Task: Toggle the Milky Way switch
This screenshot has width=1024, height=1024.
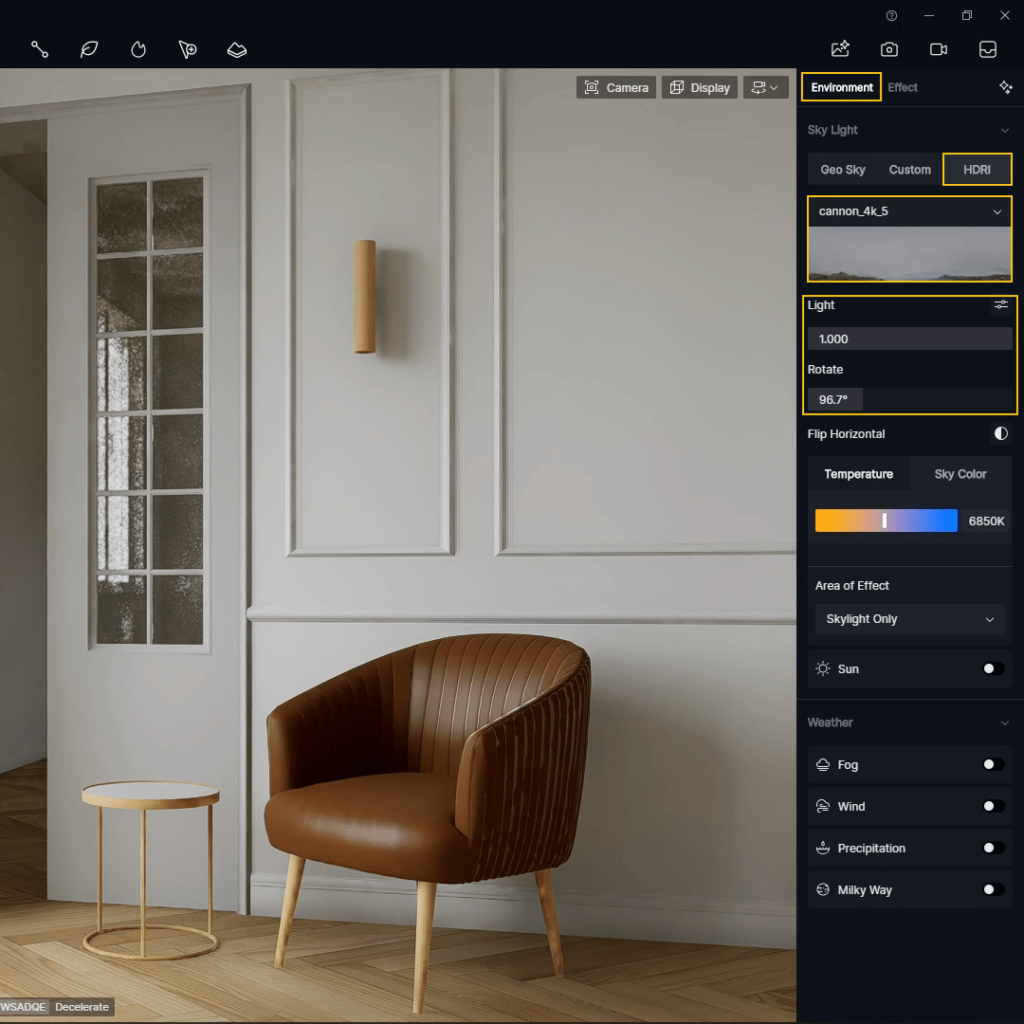Action: click(x=993, y=890)
